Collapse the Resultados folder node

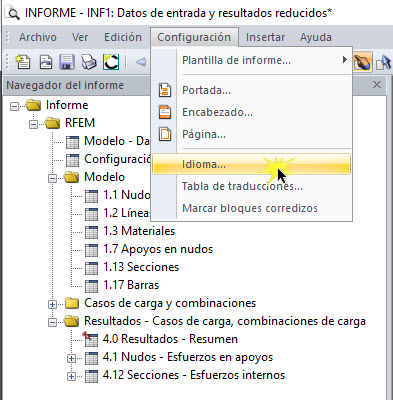(x=52, y=322)
